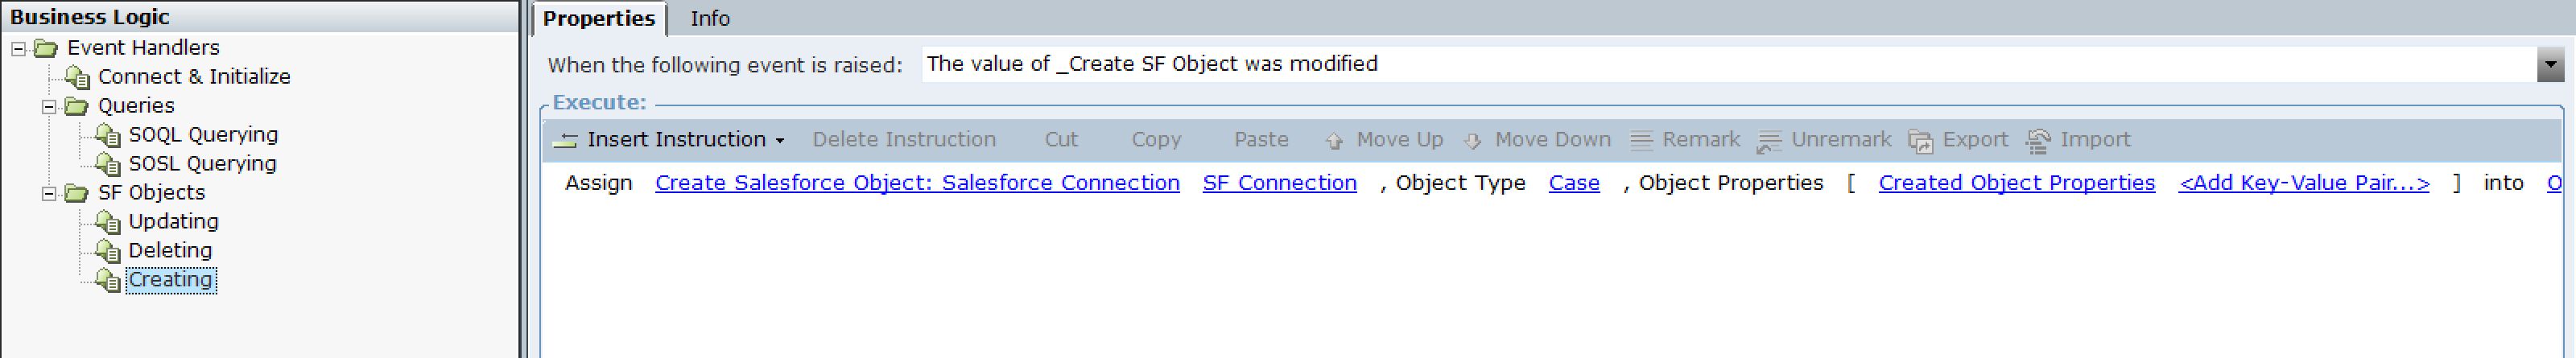2576x358 pixels.
Task: Select the Deleting event handler
Action: 170,251
